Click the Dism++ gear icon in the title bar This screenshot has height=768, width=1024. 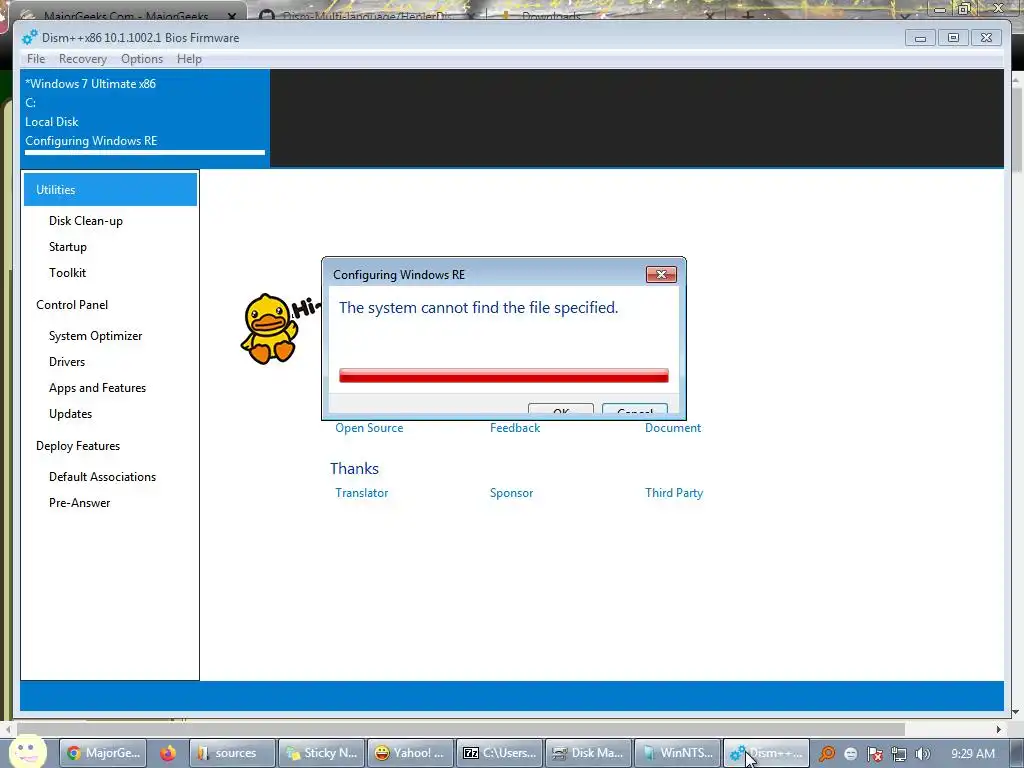[30, 38]
